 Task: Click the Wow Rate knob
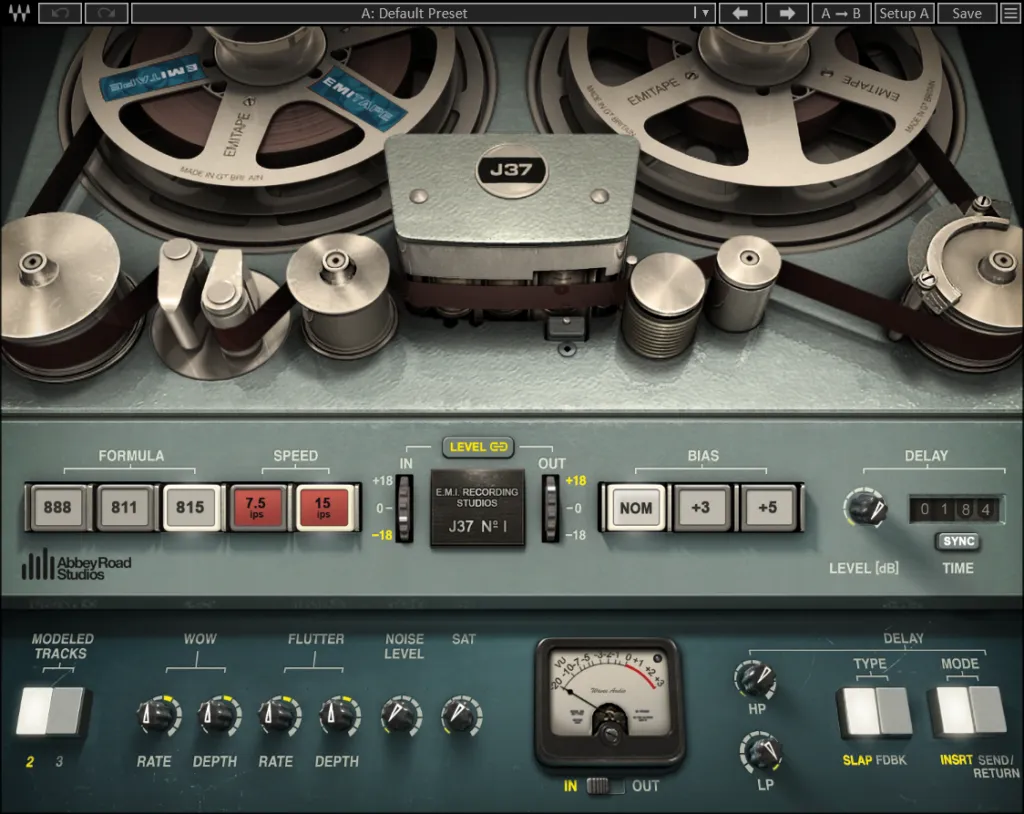click(155, 716)
